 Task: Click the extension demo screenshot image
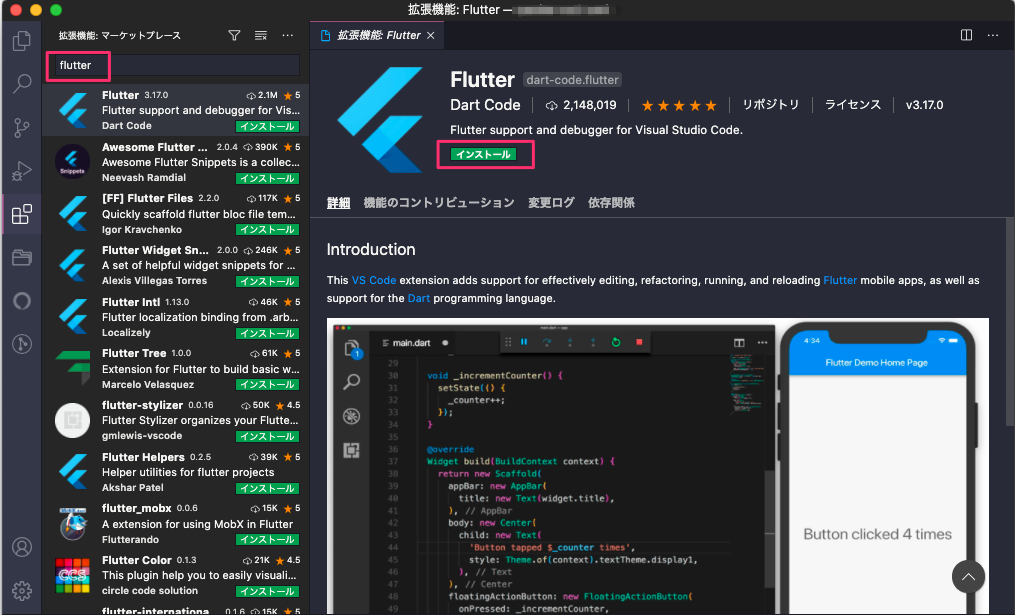658,466
